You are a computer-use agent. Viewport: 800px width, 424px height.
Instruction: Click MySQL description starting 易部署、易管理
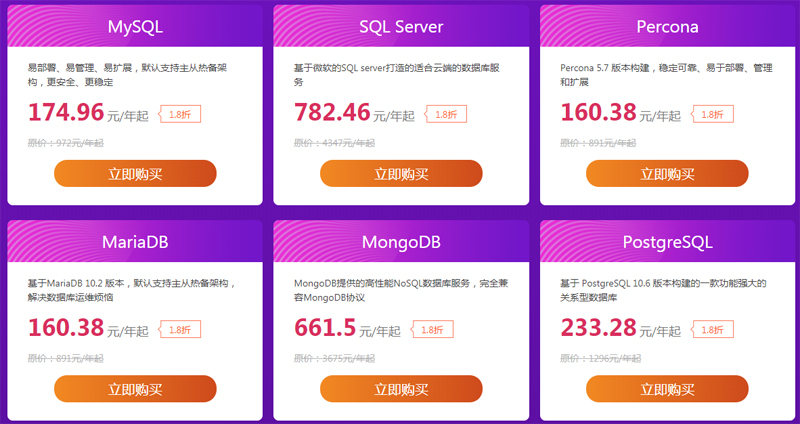(127, 74)
